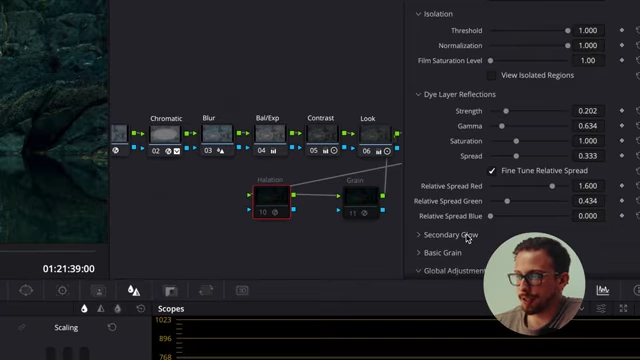Click the Relative Spread Red slider handle
Viewport: 640px width, 360px height.
pos(552,186)
